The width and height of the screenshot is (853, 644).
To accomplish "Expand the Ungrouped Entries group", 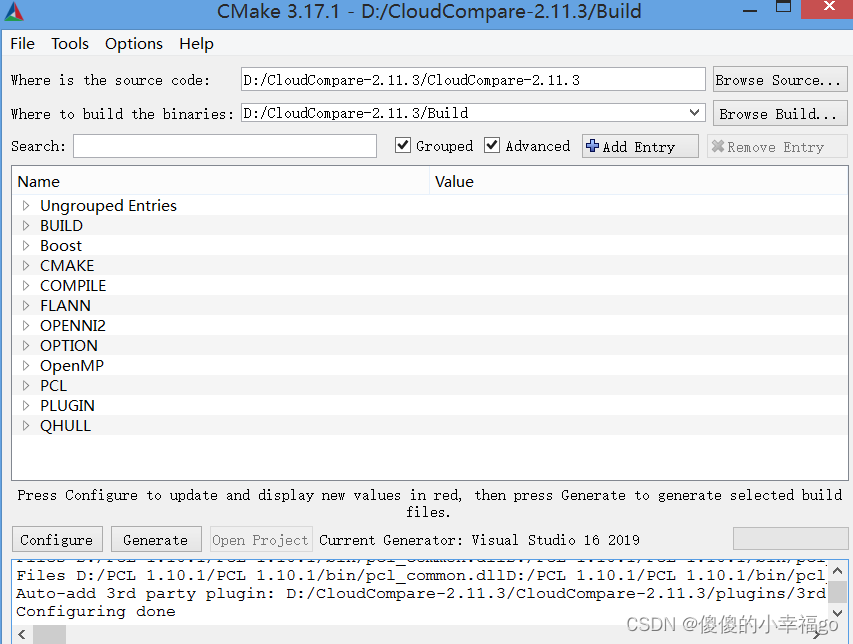I will pyautogui.click(x=26, y=206).
